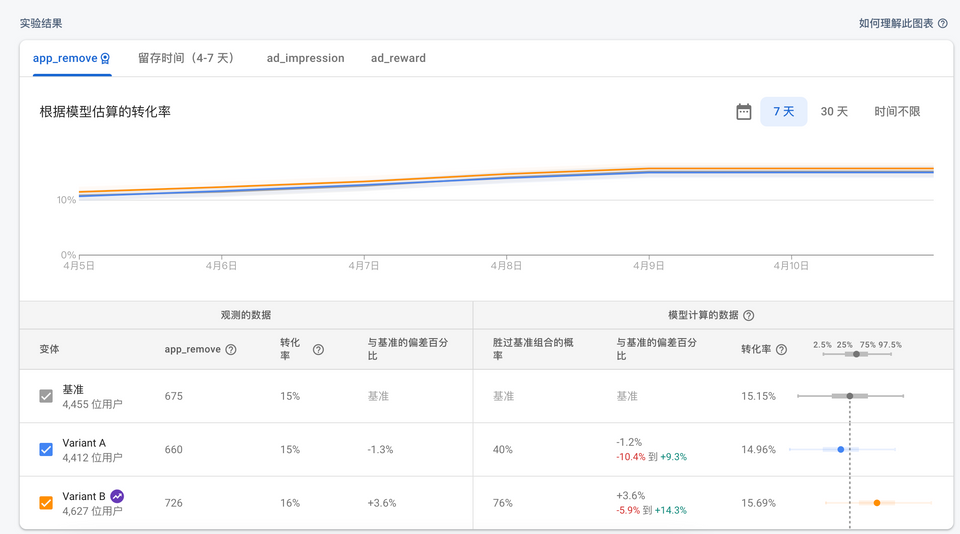Click the 4,627 位用户 user count

(x=92, y=511)
